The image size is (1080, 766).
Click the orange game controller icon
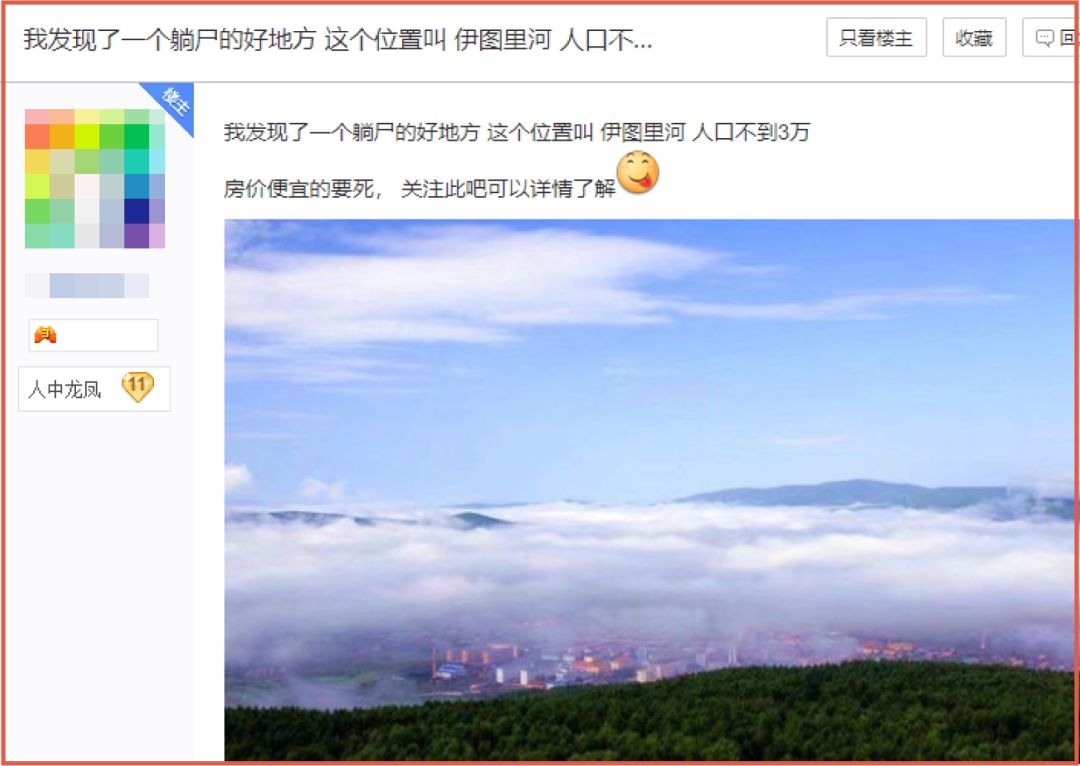point(45,335)
